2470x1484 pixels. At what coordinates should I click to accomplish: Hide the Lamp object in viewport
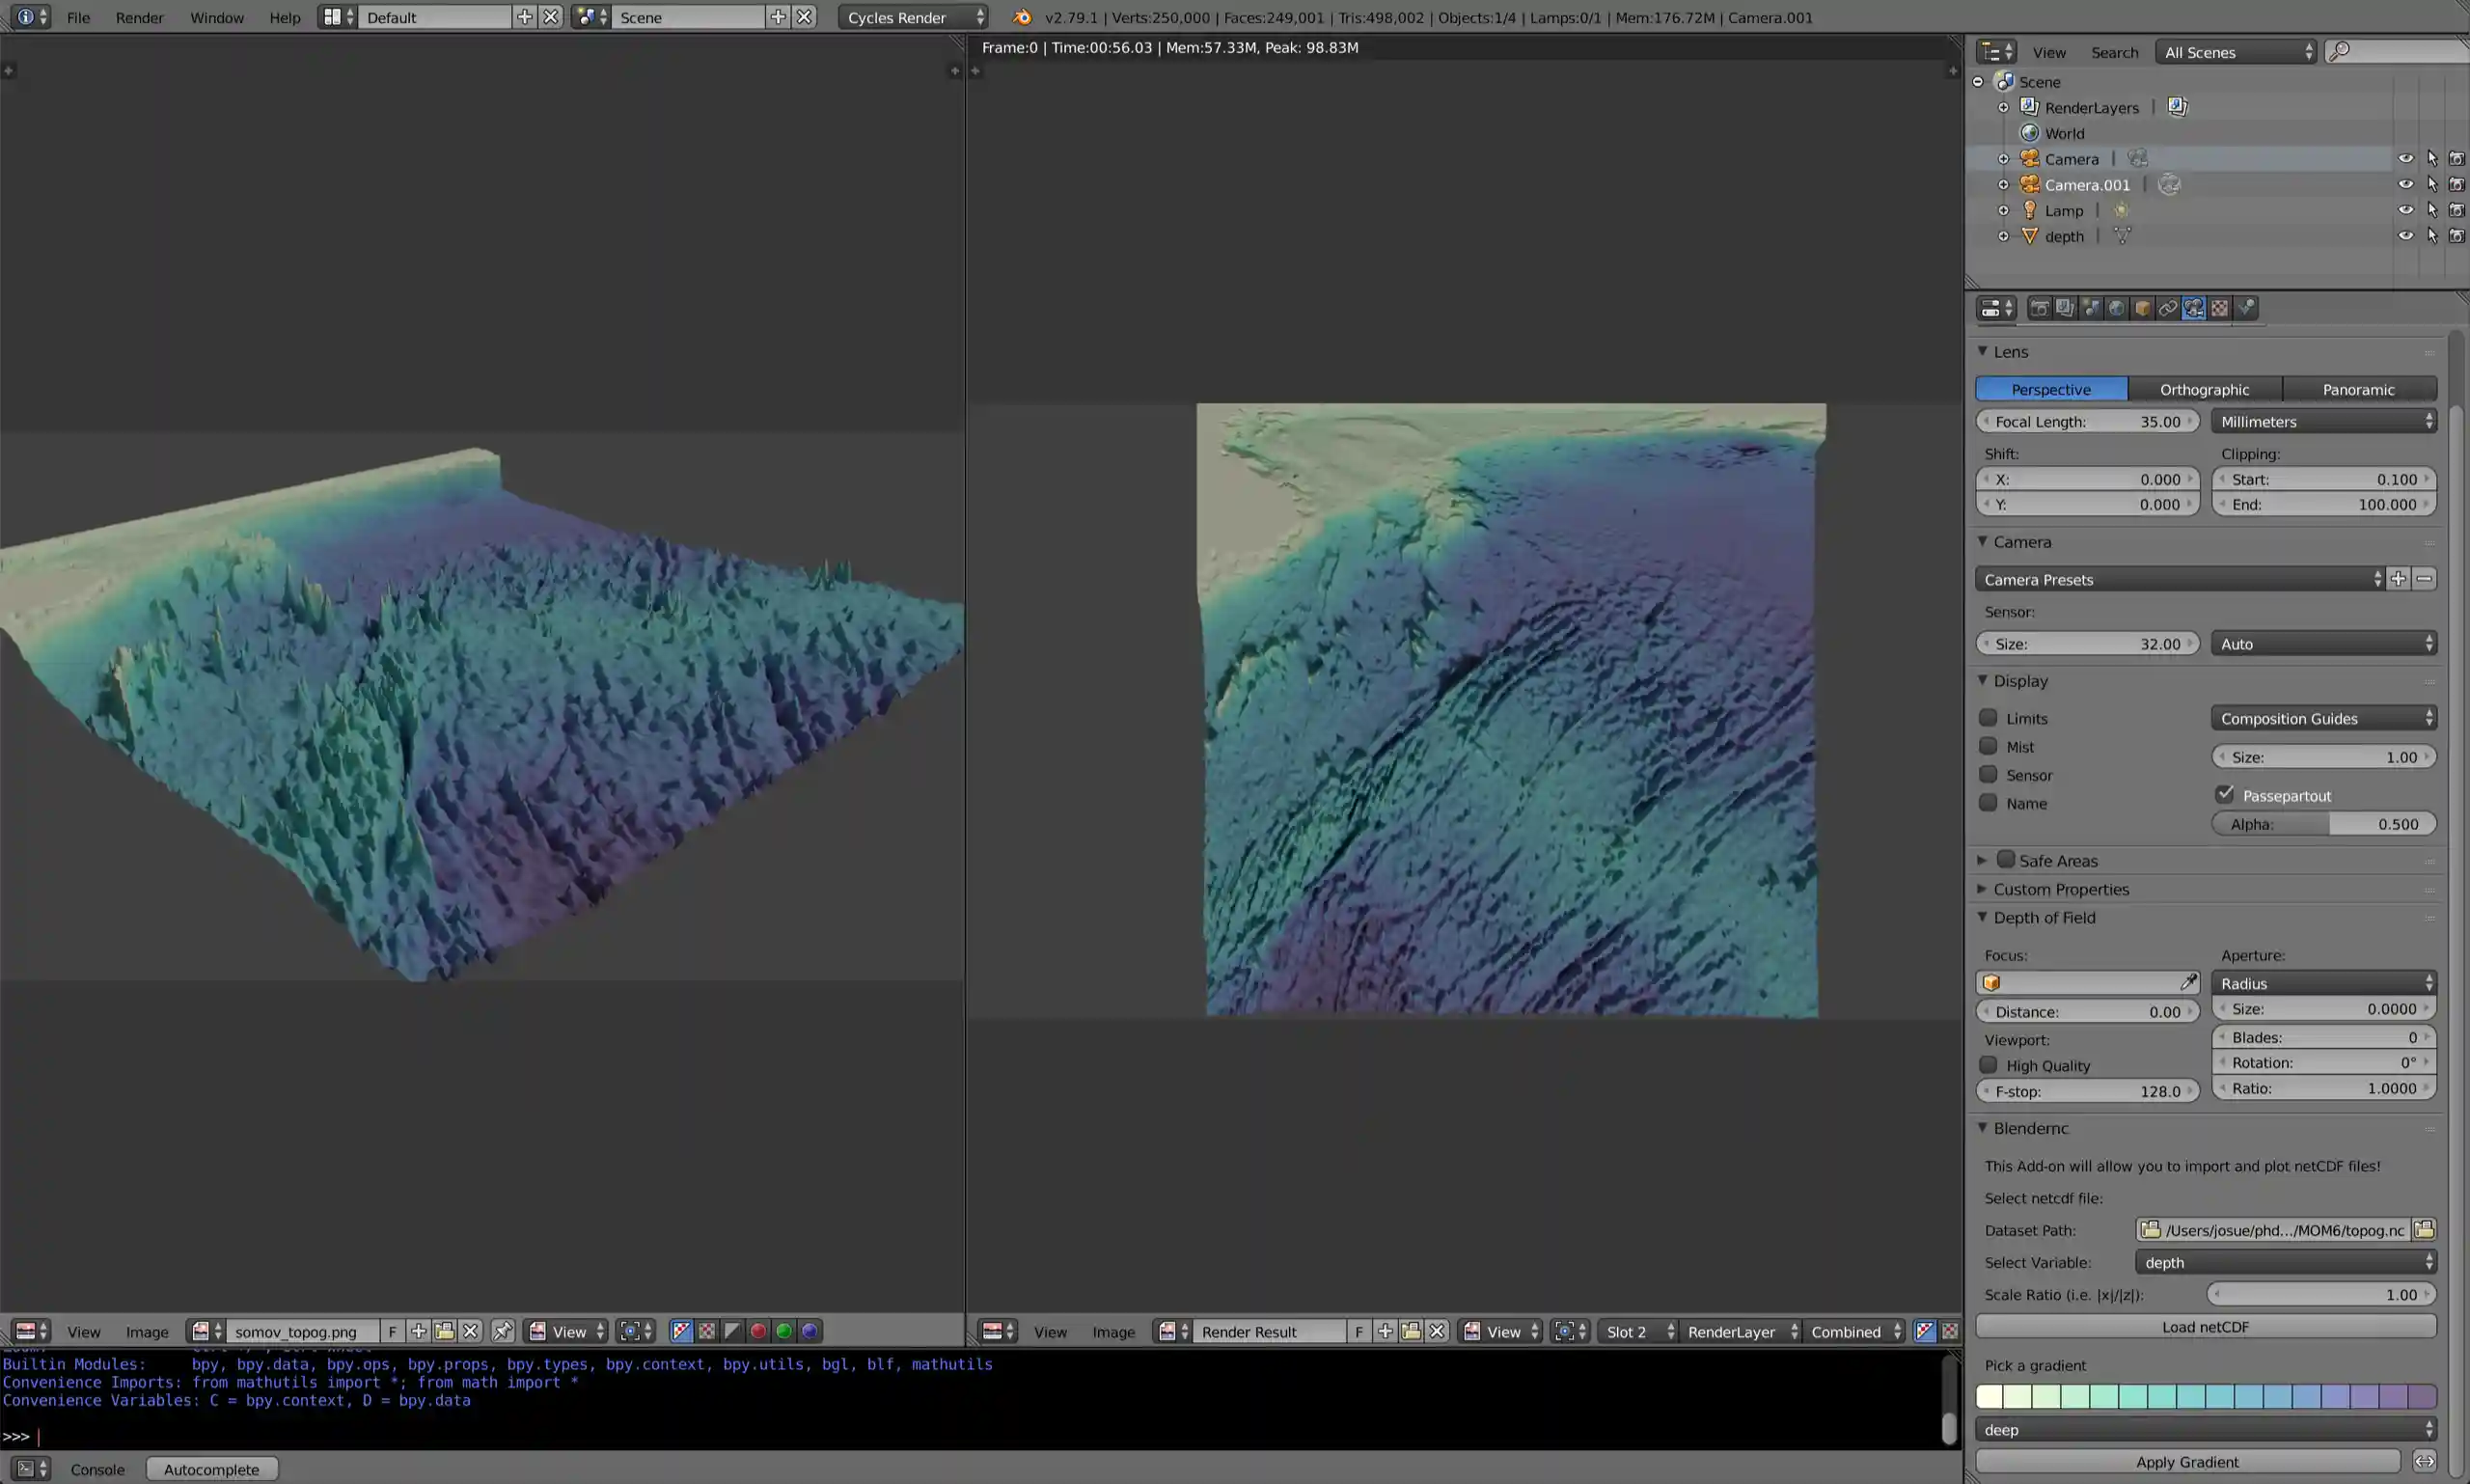click(2405, 210)
